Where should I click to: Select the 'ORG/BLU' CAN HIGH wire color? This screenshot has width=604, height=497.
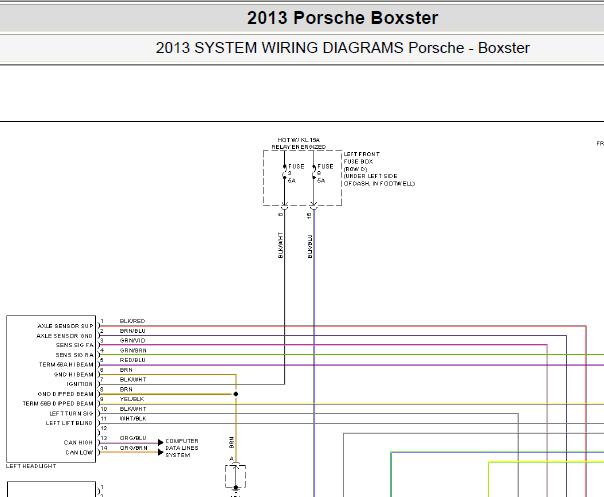[133, 438]
